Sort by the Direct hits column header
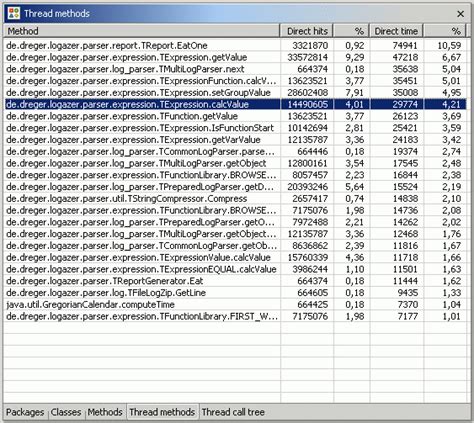 307,31
